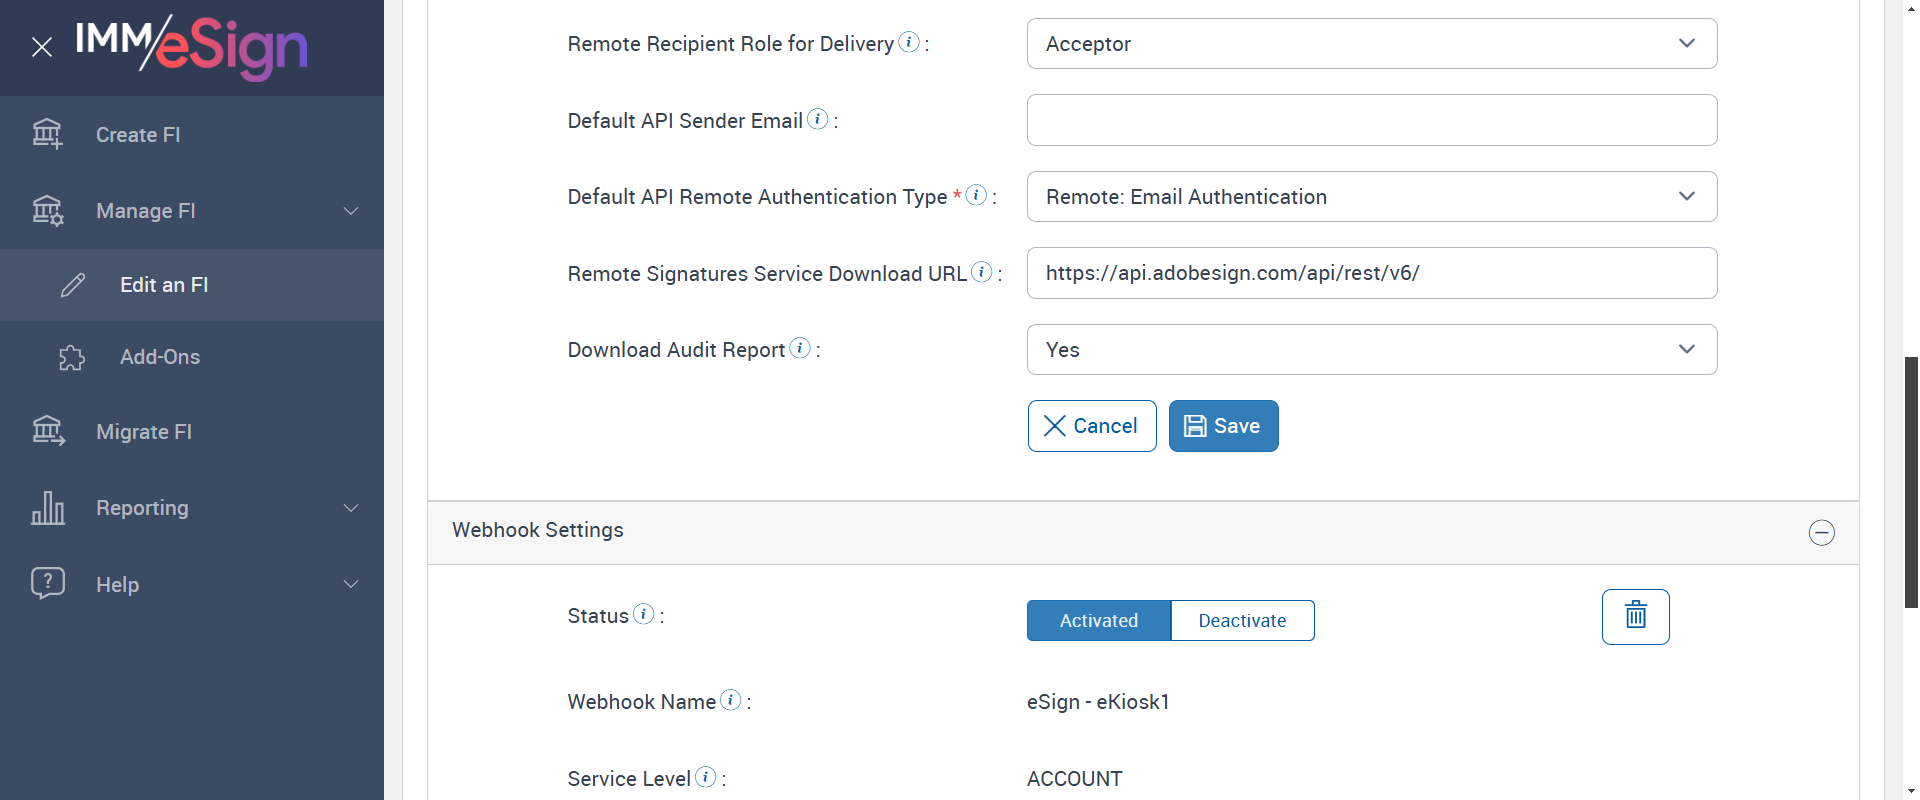Click the Default API Sender Email field
This screenshot has width=1920, height=800.
point(1371,120)
